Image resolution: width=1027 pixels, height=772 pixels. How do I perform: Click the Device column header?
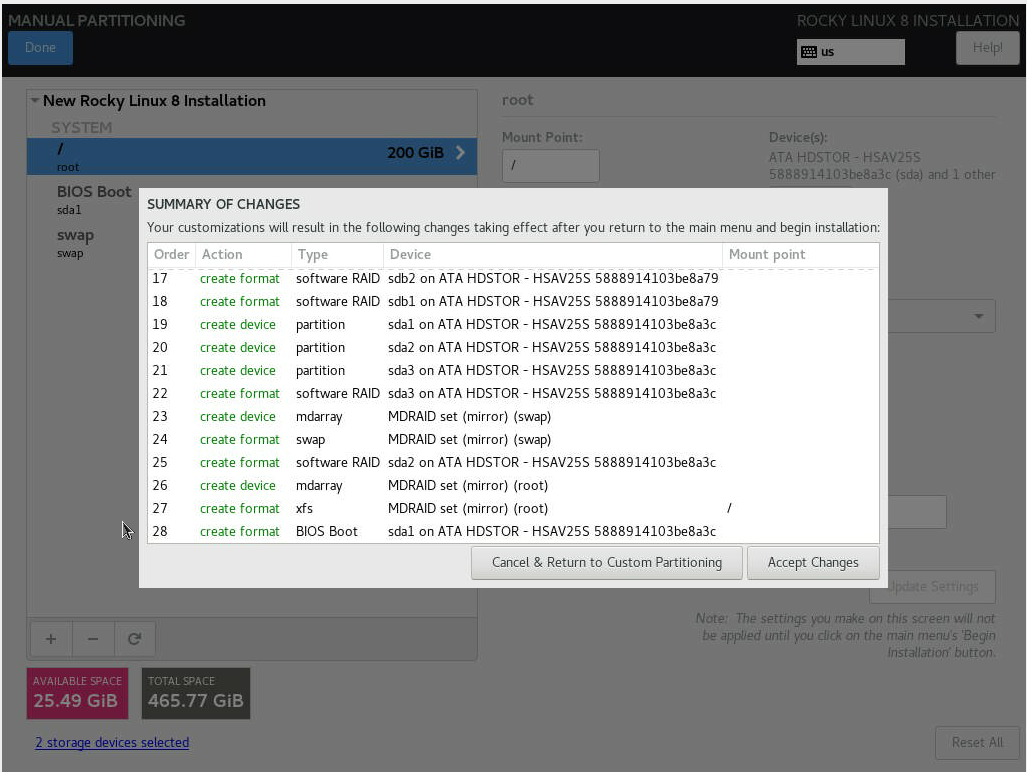(x=552, y=255)
